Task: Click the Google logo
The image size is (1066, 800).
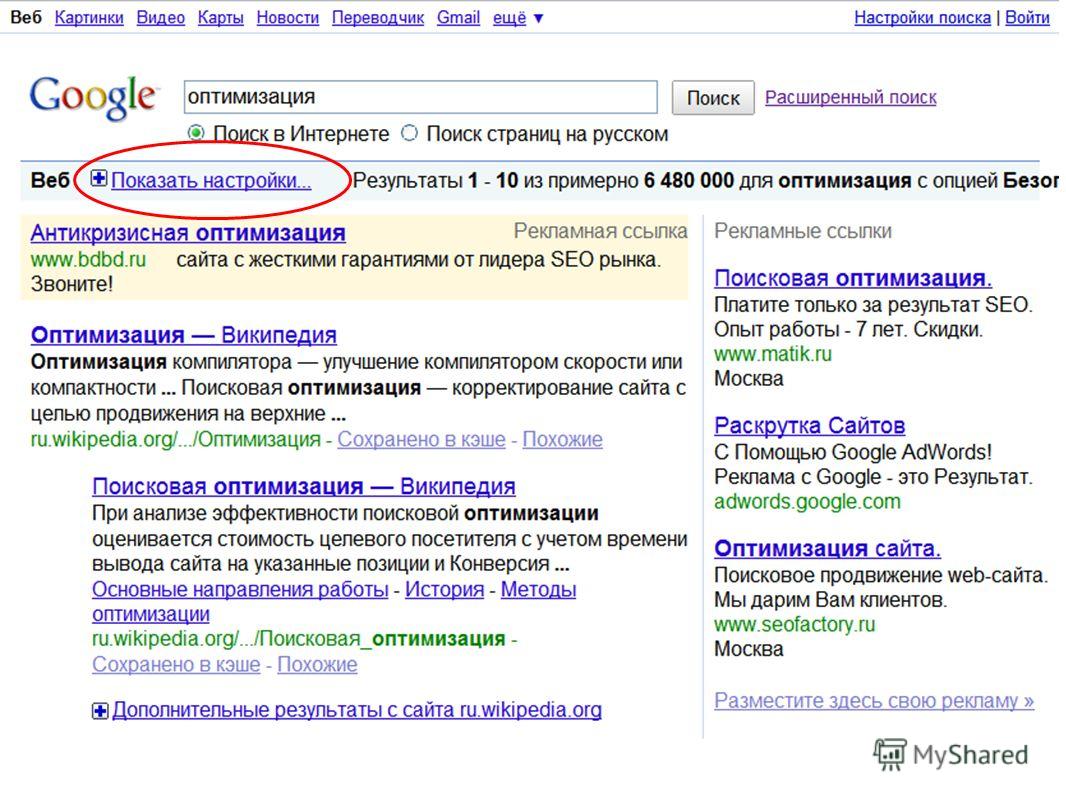Action: point(93,97)
